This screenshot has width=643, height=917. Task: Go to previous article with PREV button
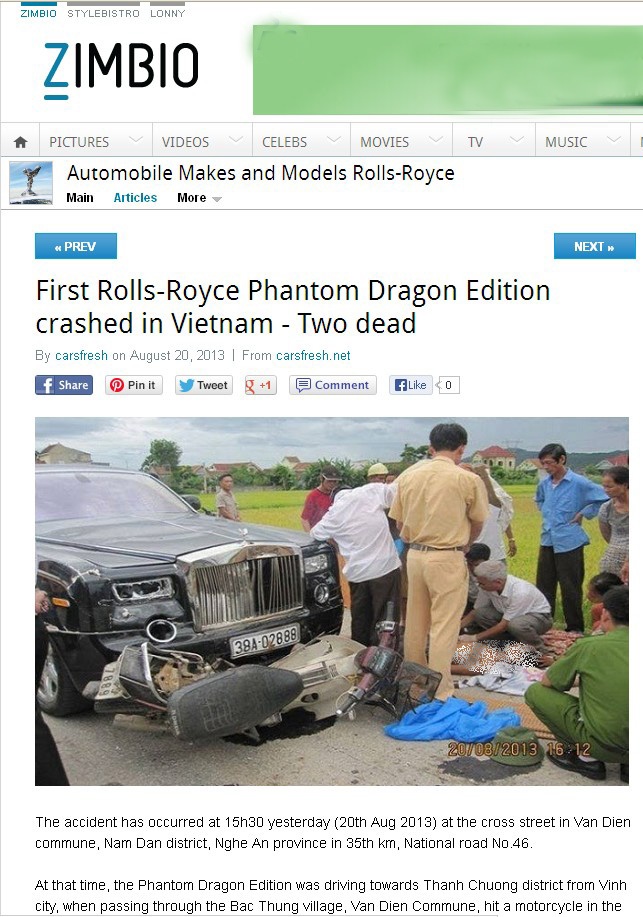click(75, 246)
